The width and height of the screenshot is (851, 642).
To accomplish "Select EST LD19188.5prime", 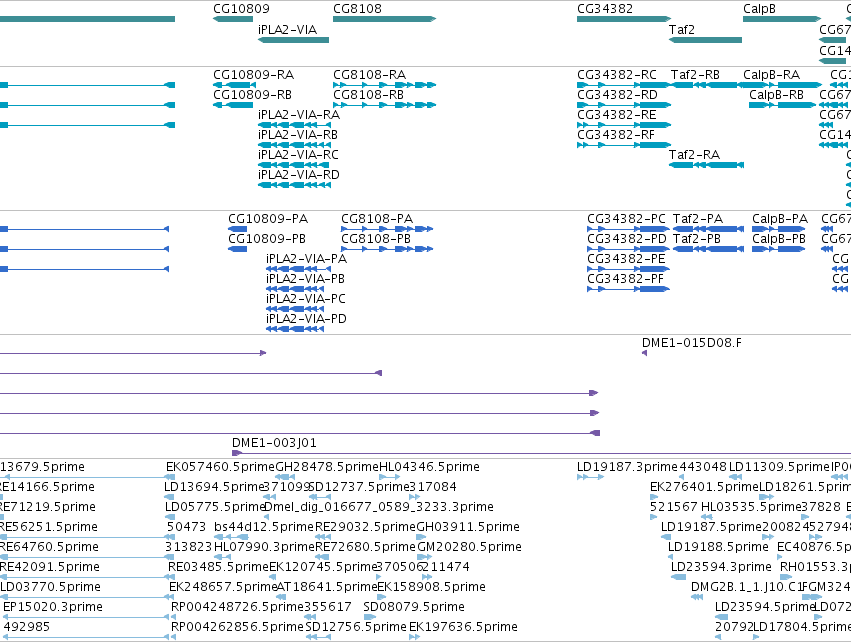I will (x=718, y=547).
